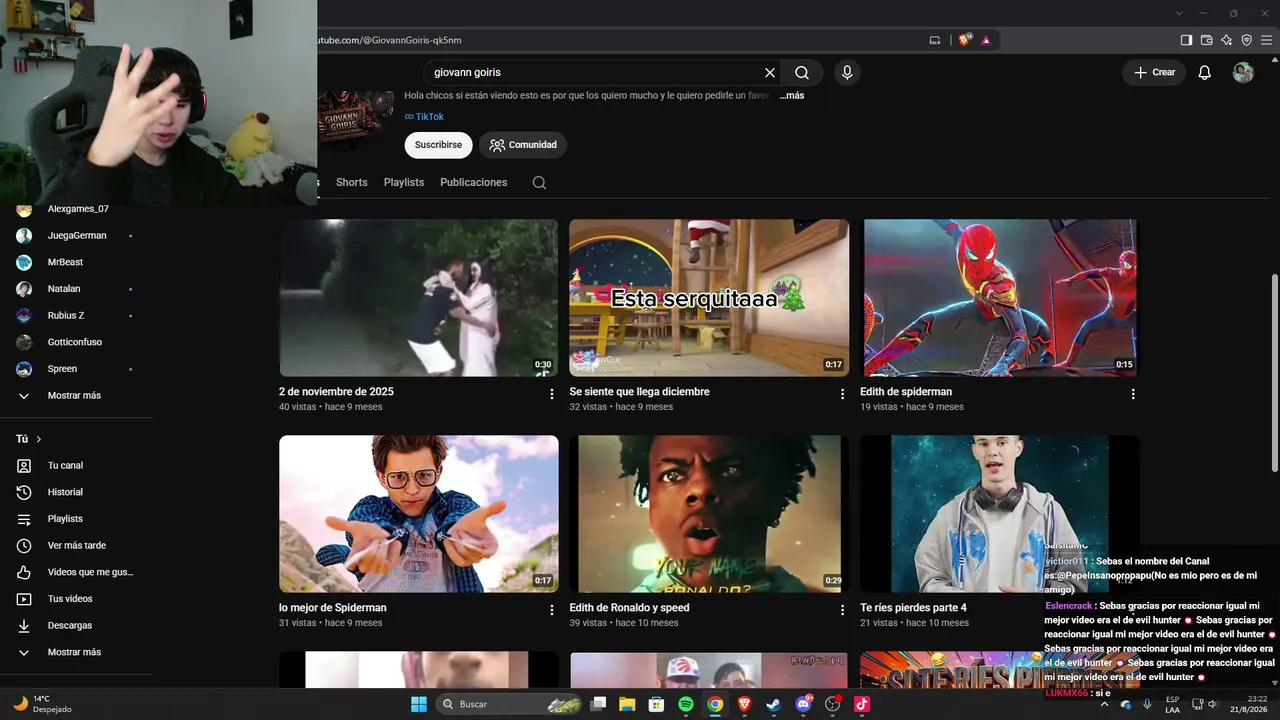
Task: Switch to the Playlists channel tab
Action: [x=404, y=183]
